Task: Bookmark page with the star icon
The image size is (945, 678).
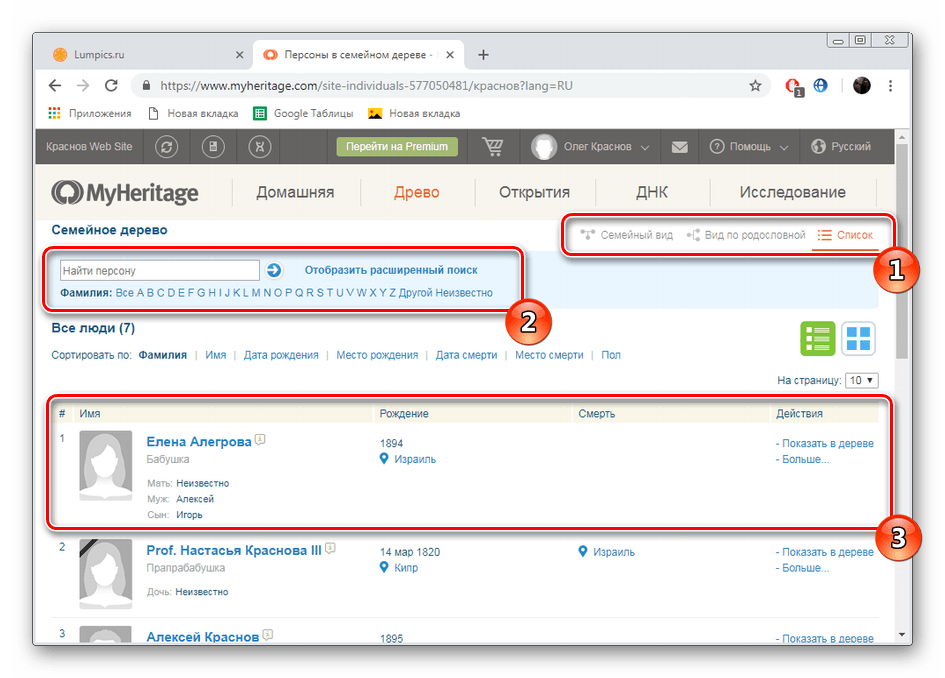Action: coord(755,86)
